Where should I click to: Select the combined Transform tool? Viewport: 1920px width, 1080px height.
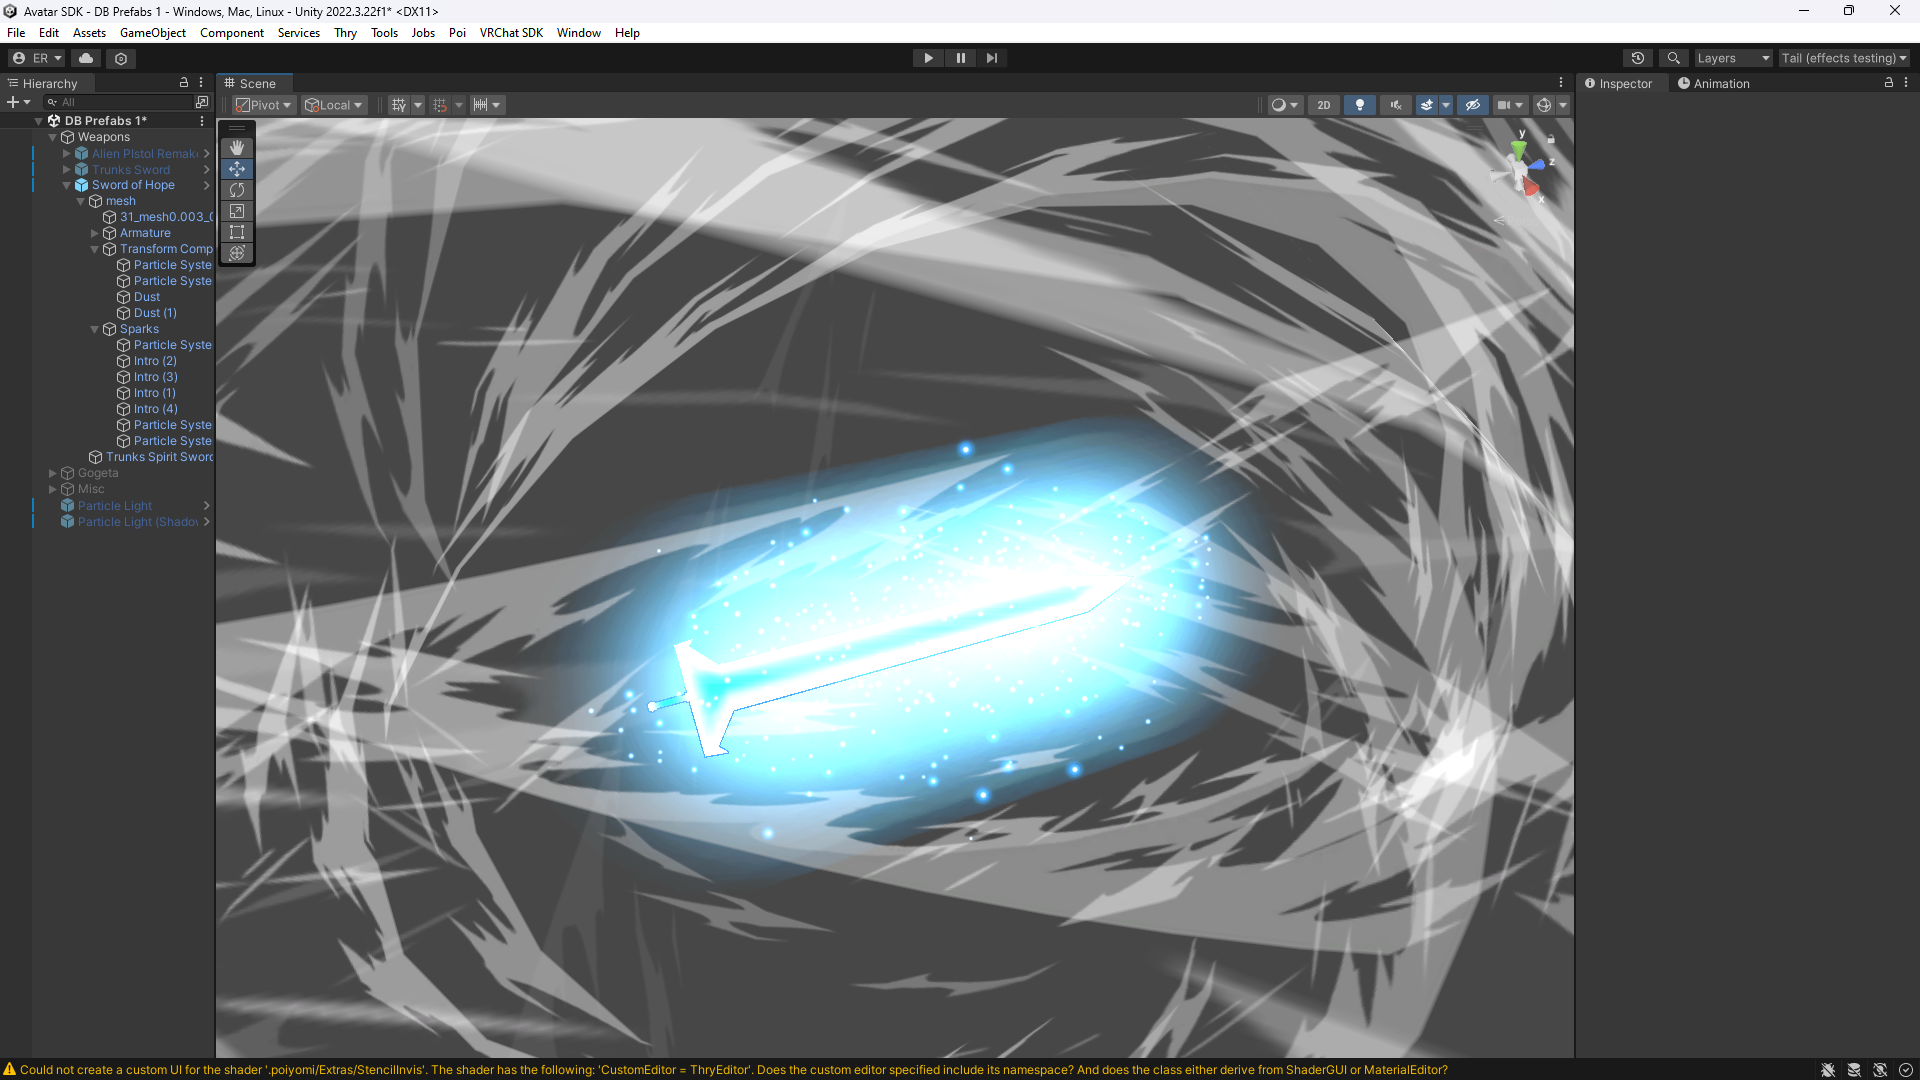coord(237,253)
